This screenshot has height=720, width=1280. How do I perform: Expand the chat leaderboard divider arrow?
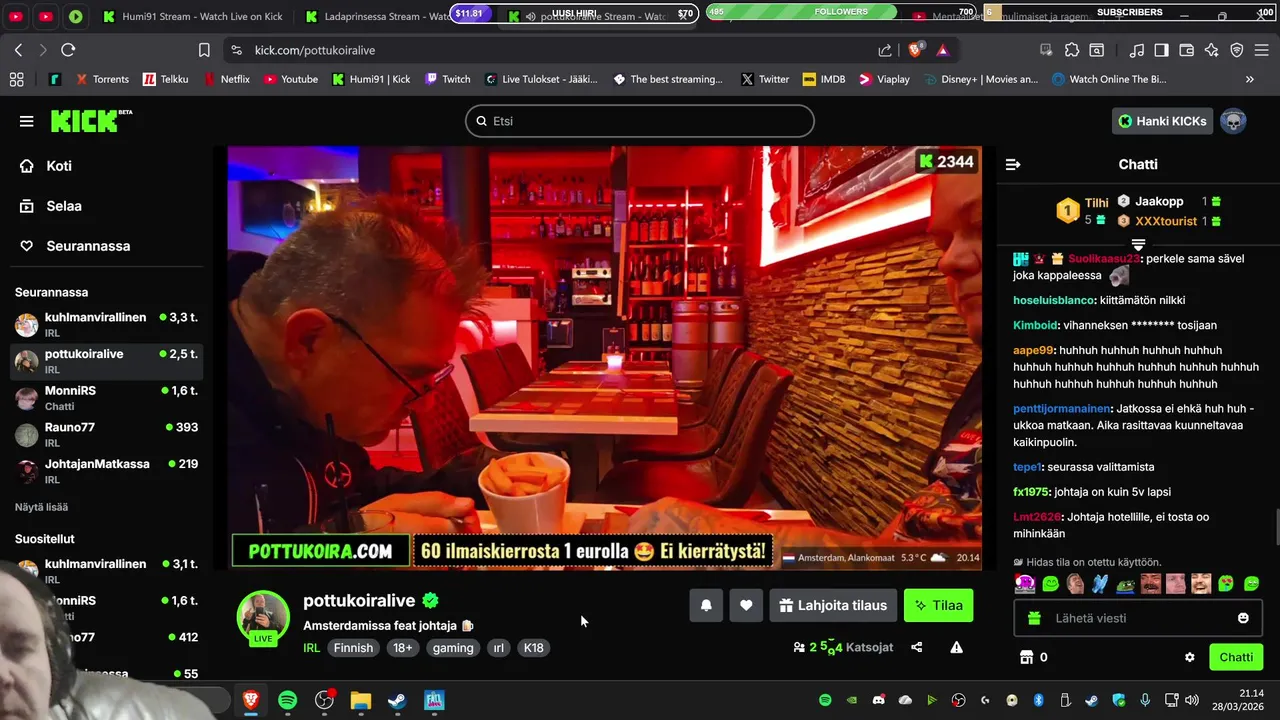[x=1138, y=245]
